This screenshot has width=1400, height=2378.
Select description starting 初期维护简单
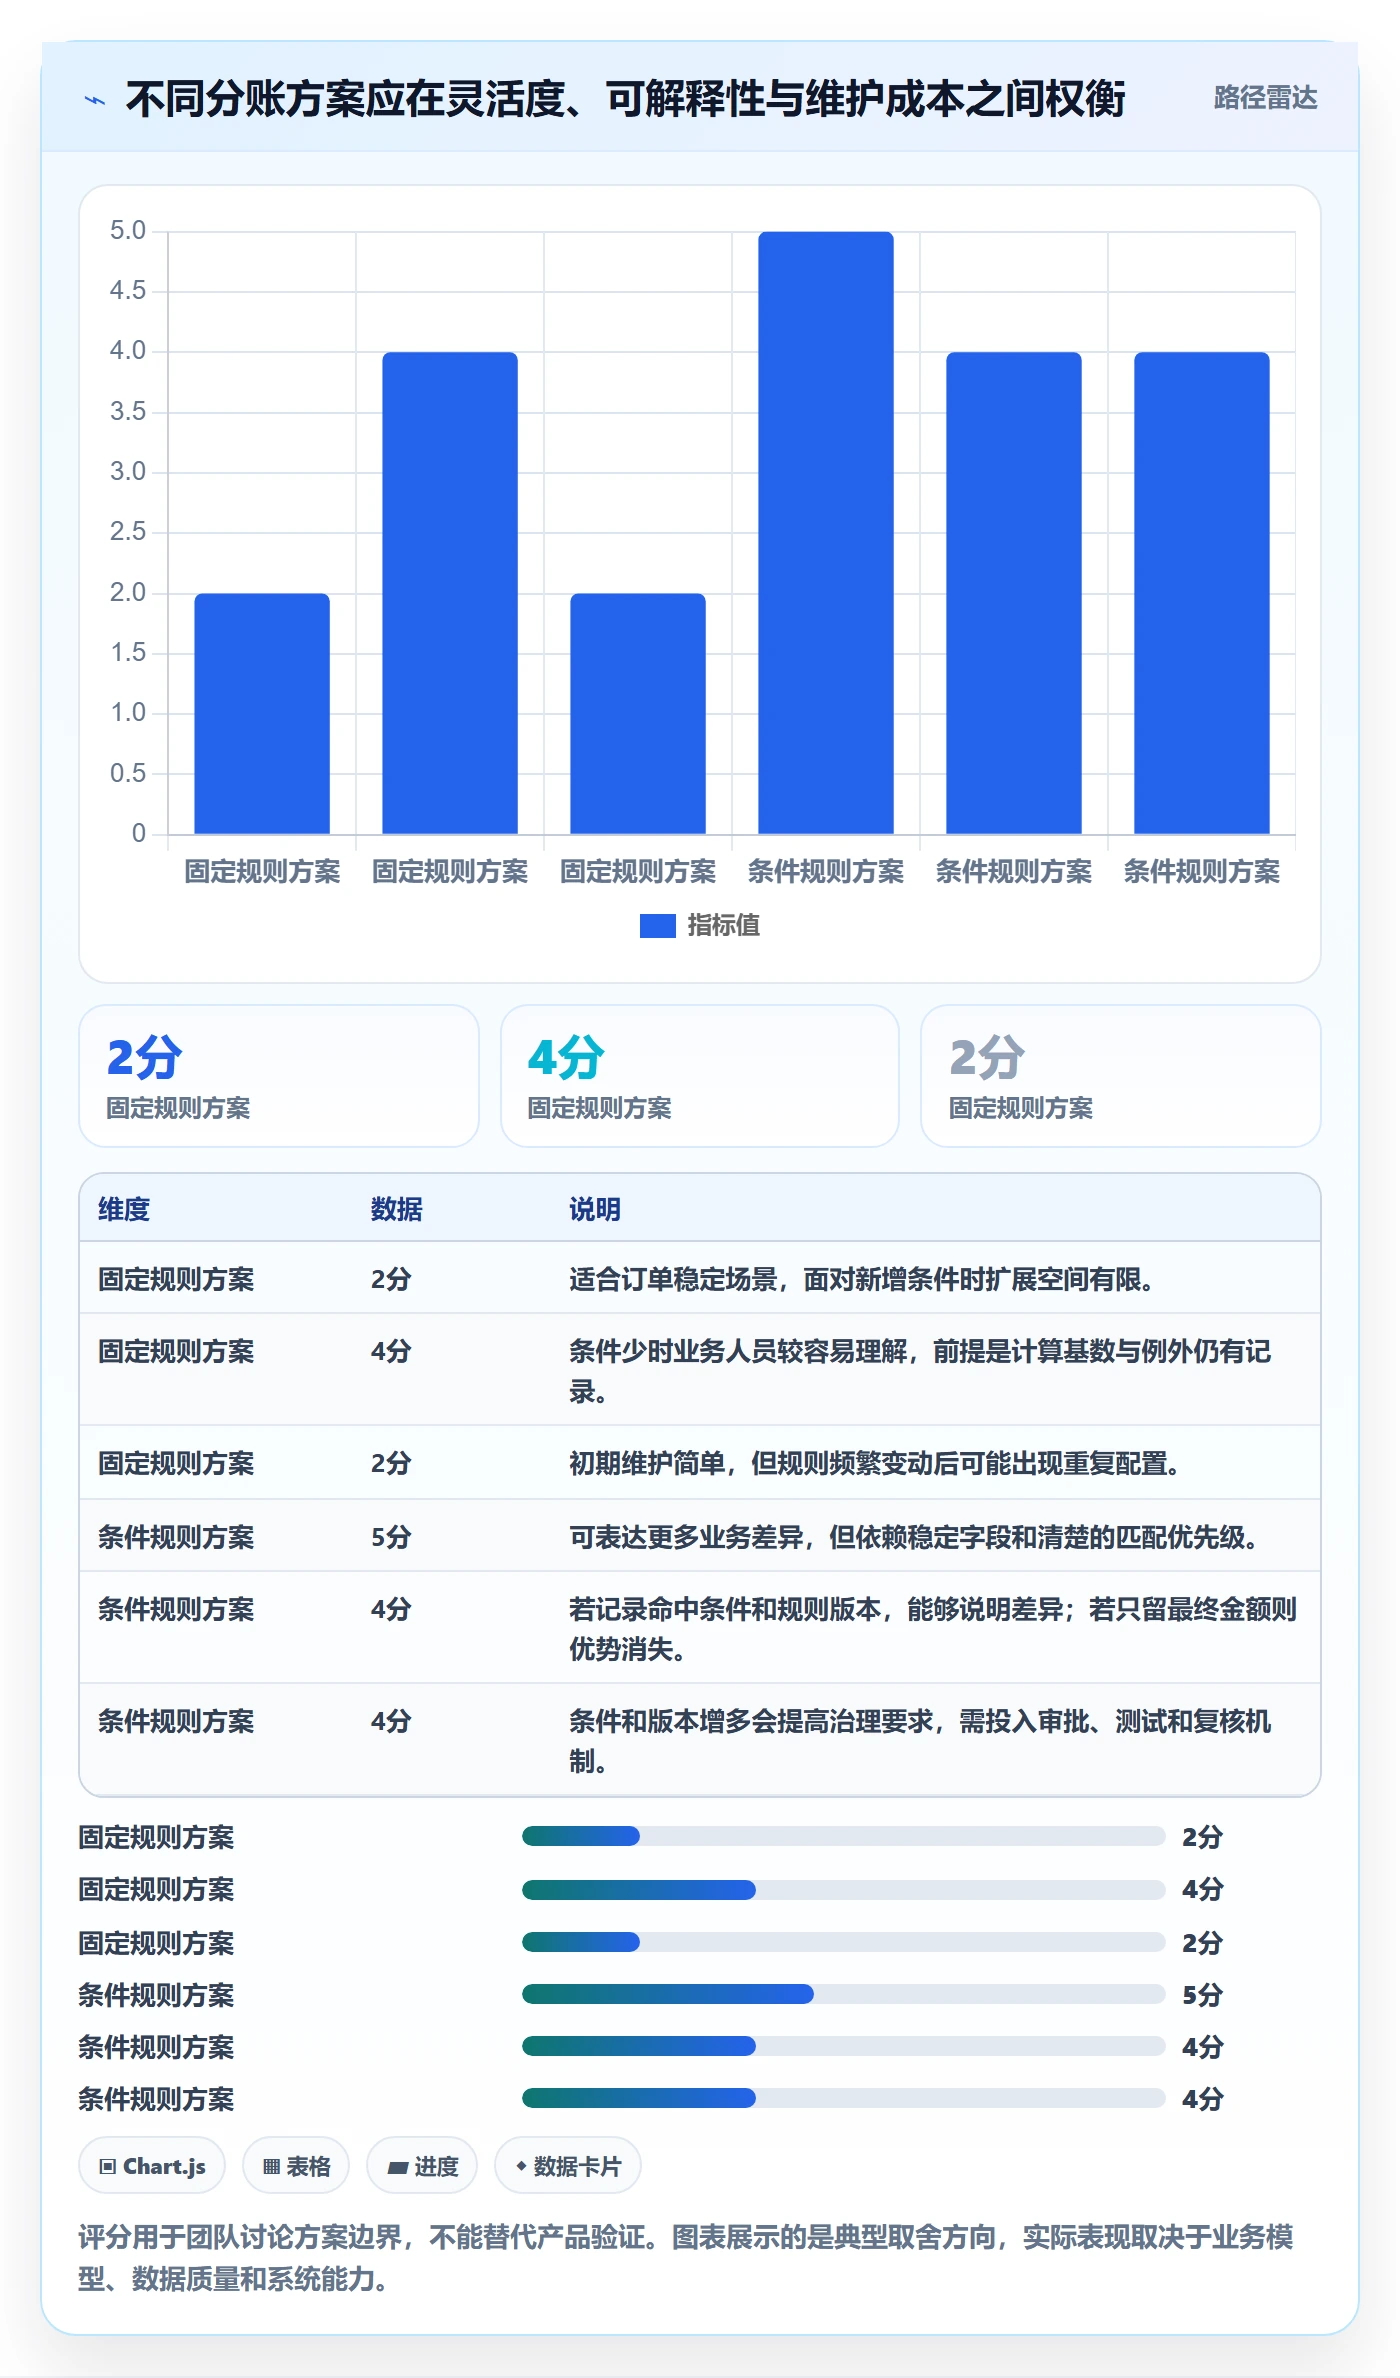point(875,1464)
